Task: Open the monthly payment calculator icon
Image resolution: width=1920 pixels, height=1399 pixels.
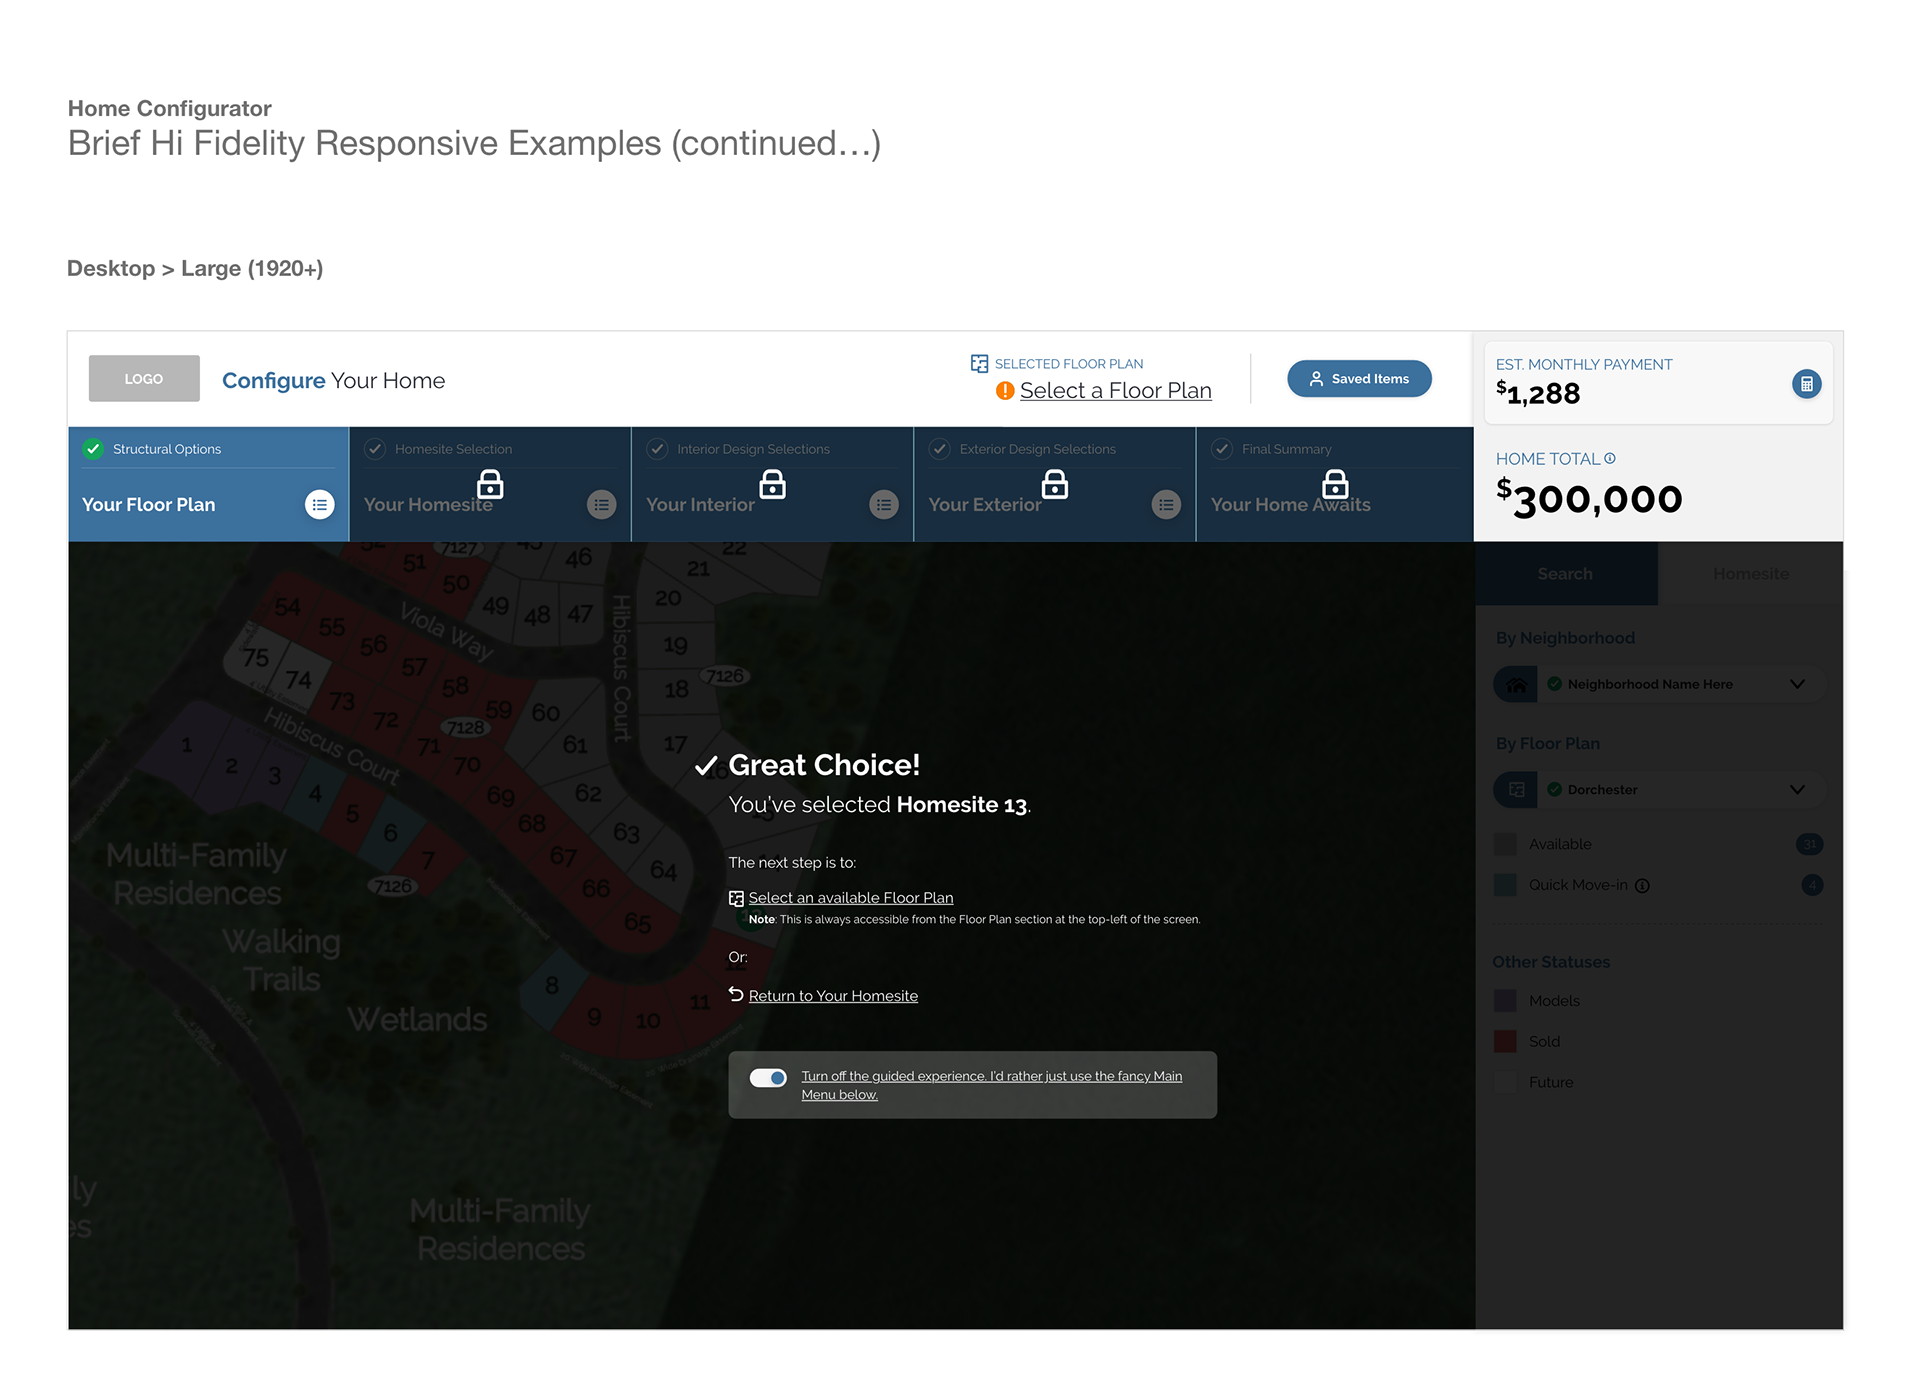Action: coord(1806,384)
